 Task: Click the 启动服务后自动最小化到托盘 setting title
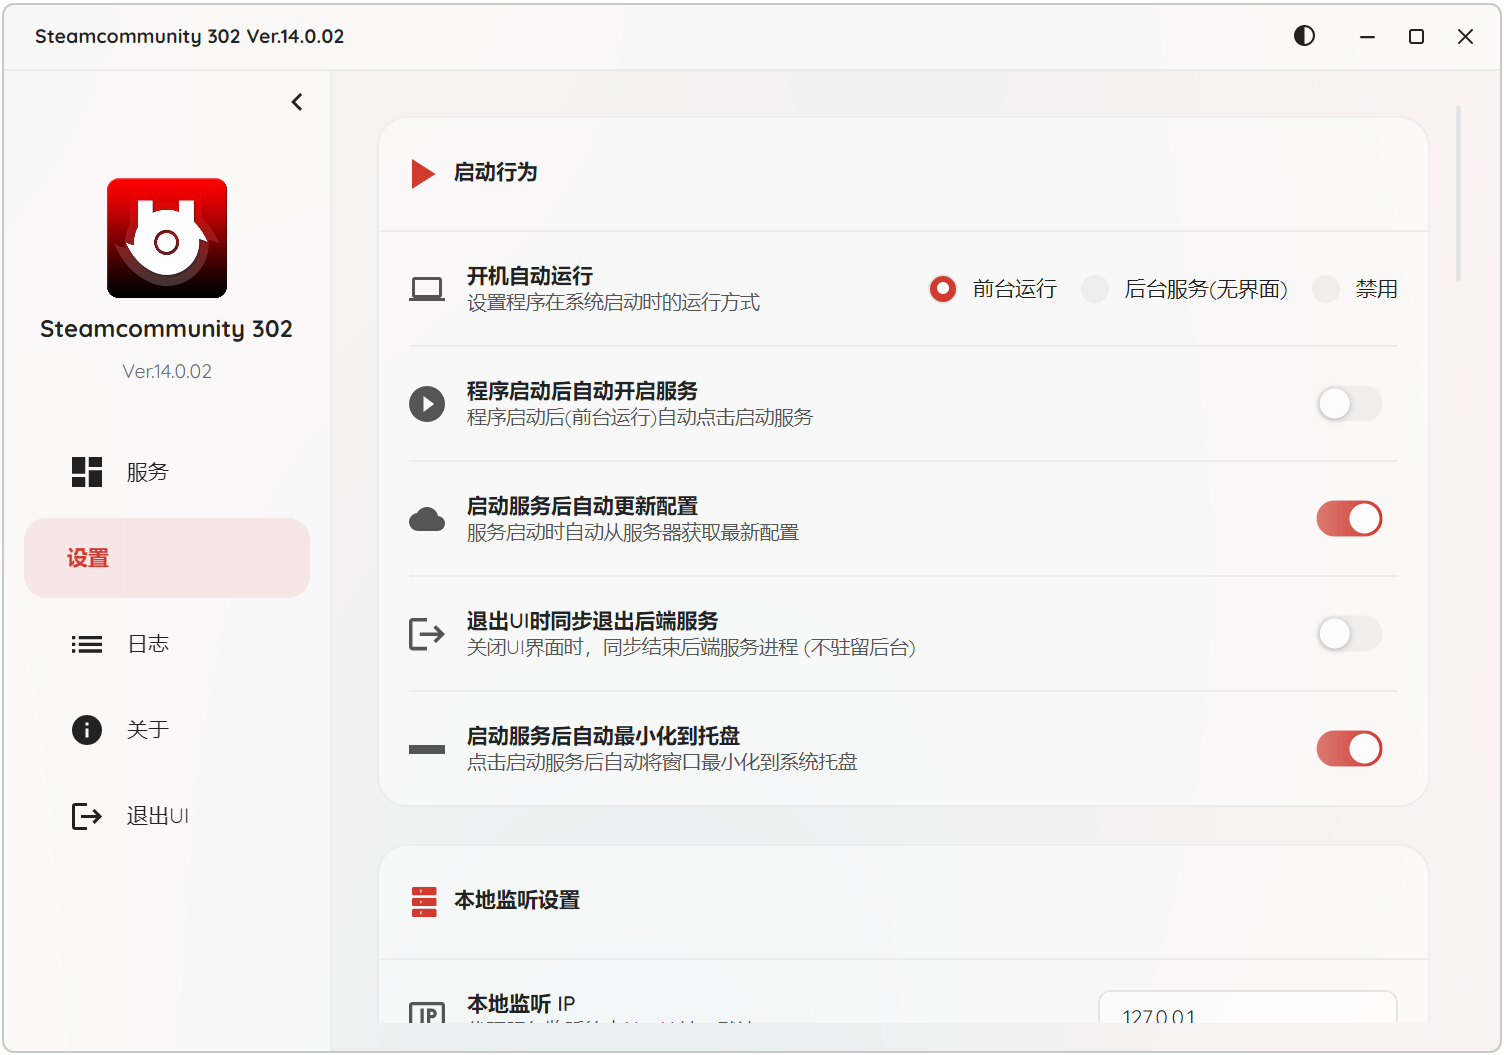pos(603,736)
